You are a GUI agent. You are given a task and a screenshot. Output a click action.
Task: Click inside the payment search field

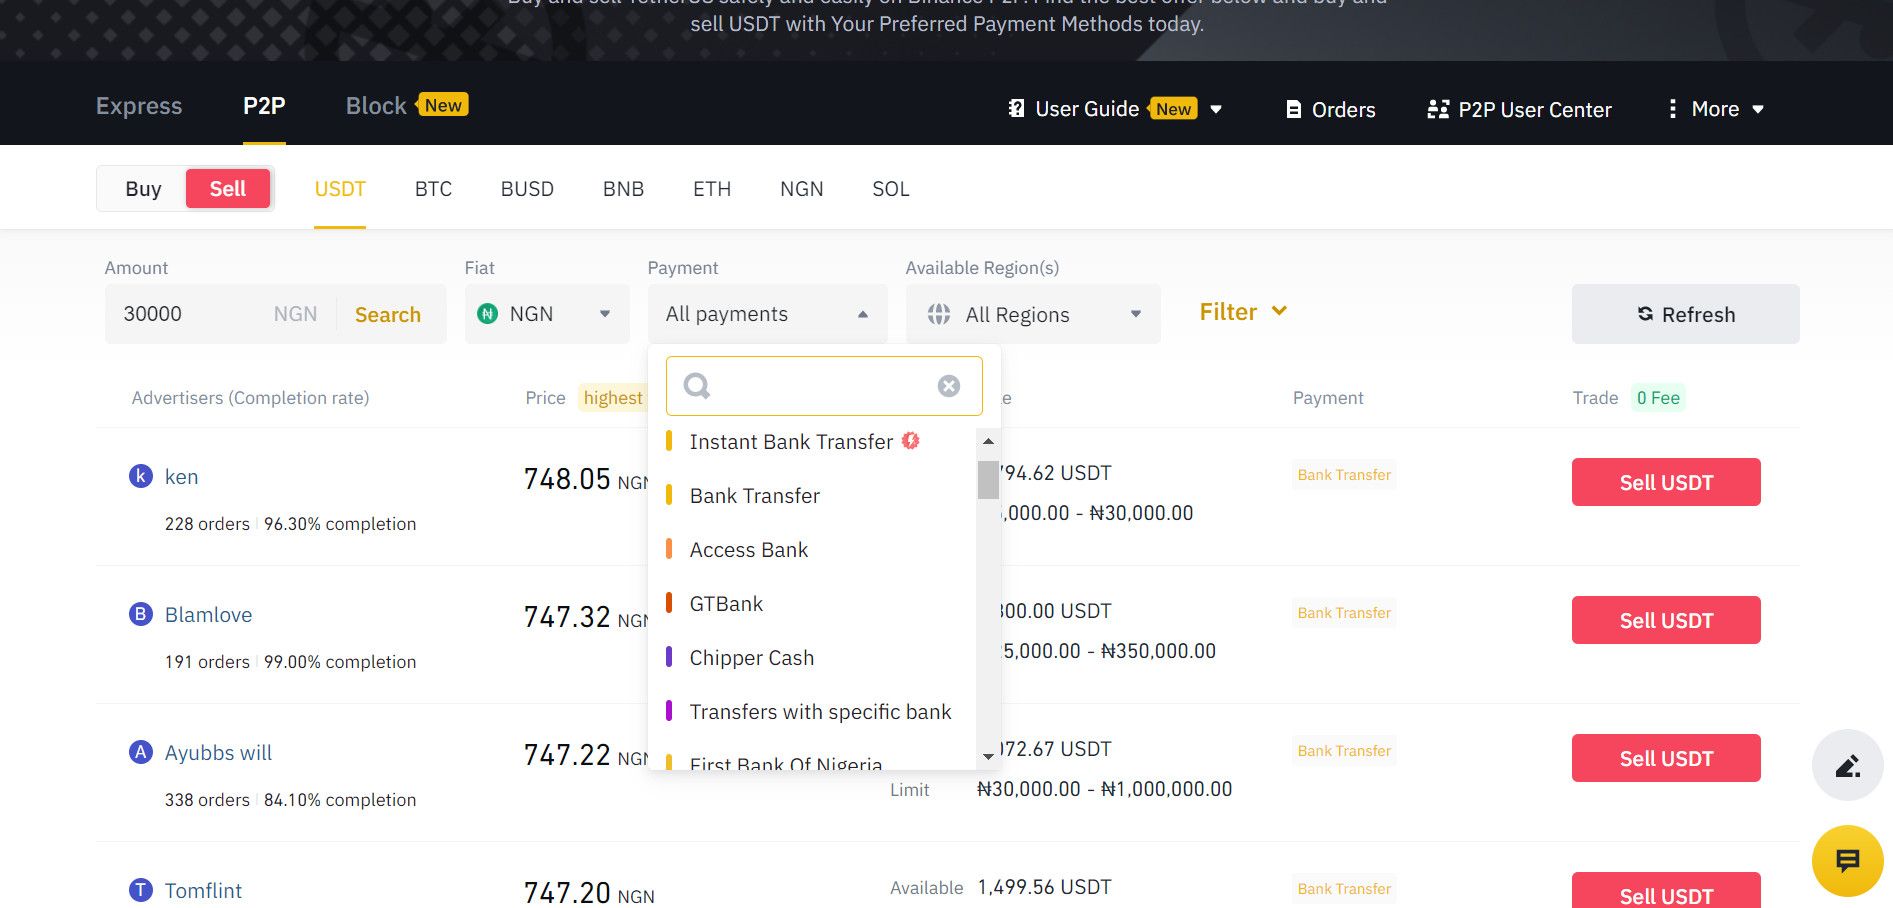(824, 386)
